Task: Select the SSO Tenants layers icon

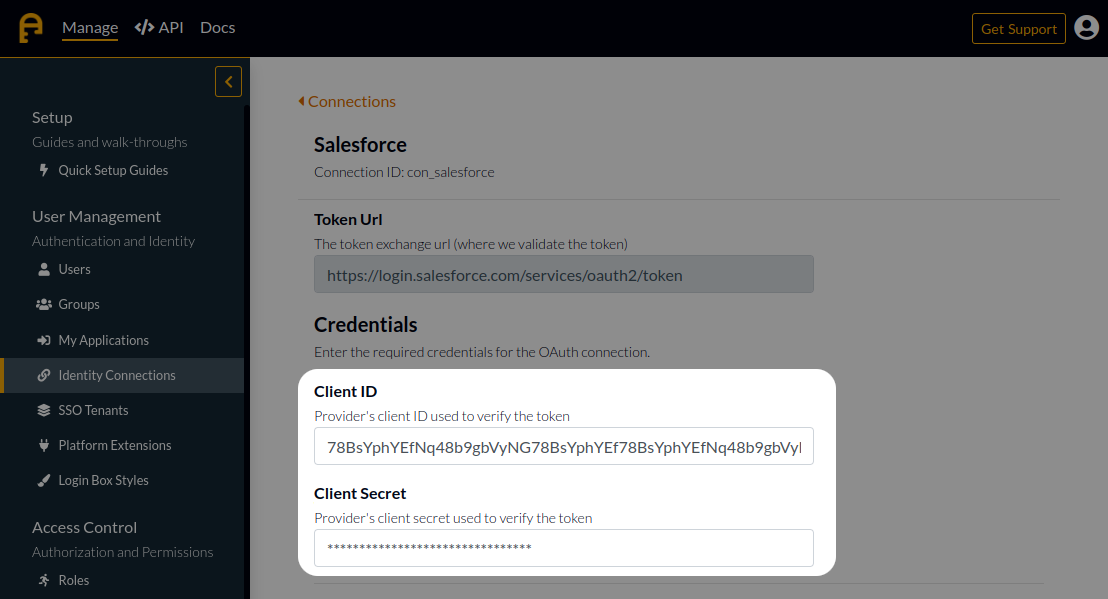Action: [x=44, y=410]
